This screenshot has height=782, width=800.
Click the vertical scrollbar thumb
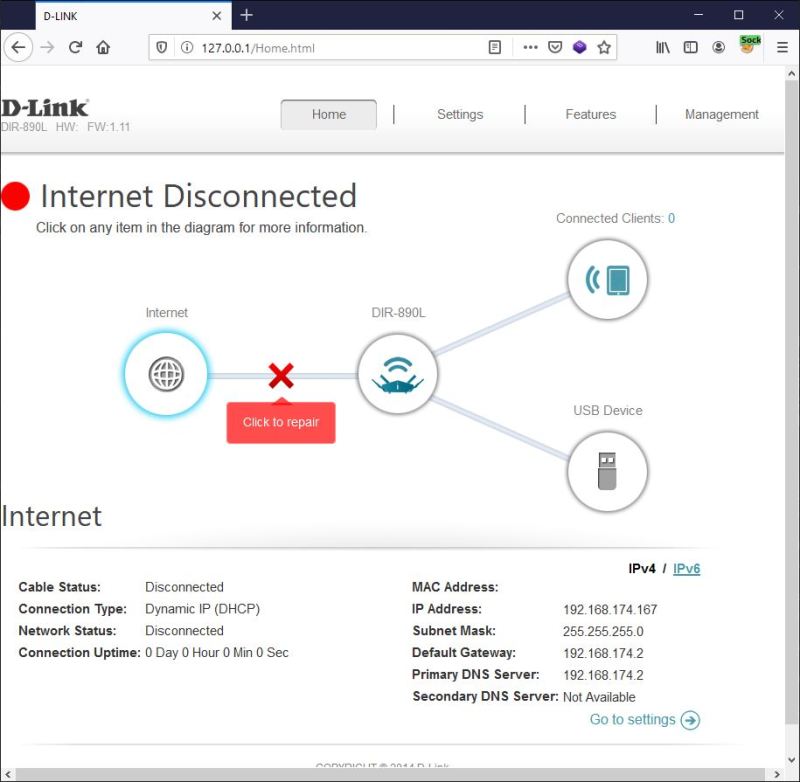click(791, 403)
